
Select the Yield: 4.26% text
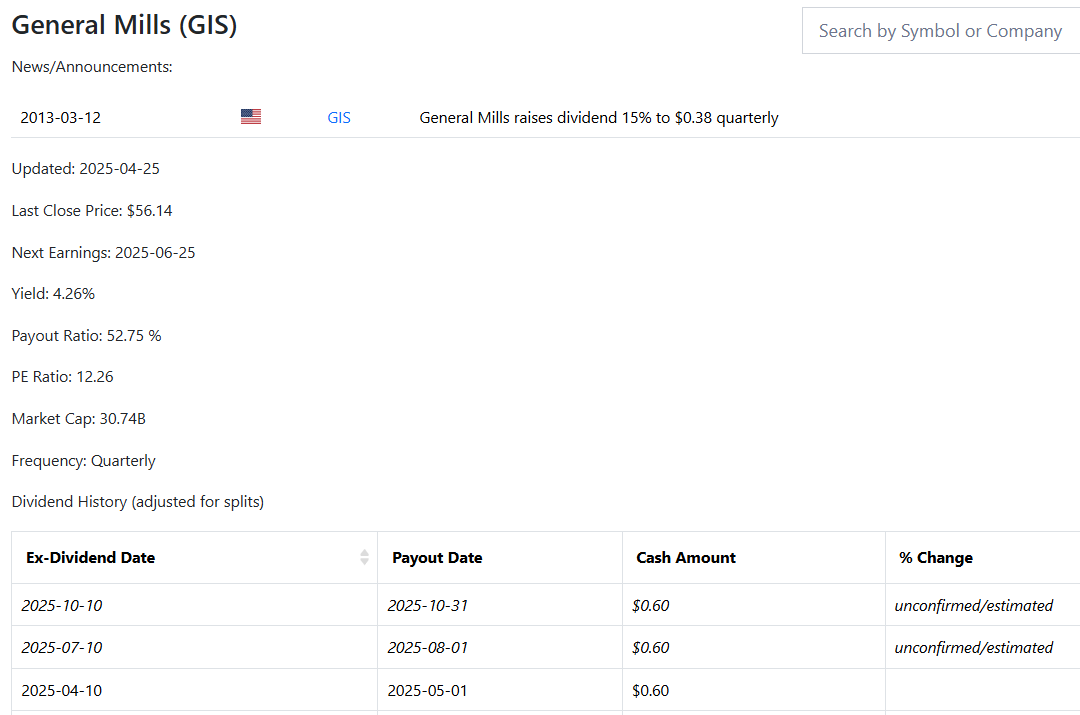coord(53,294)
